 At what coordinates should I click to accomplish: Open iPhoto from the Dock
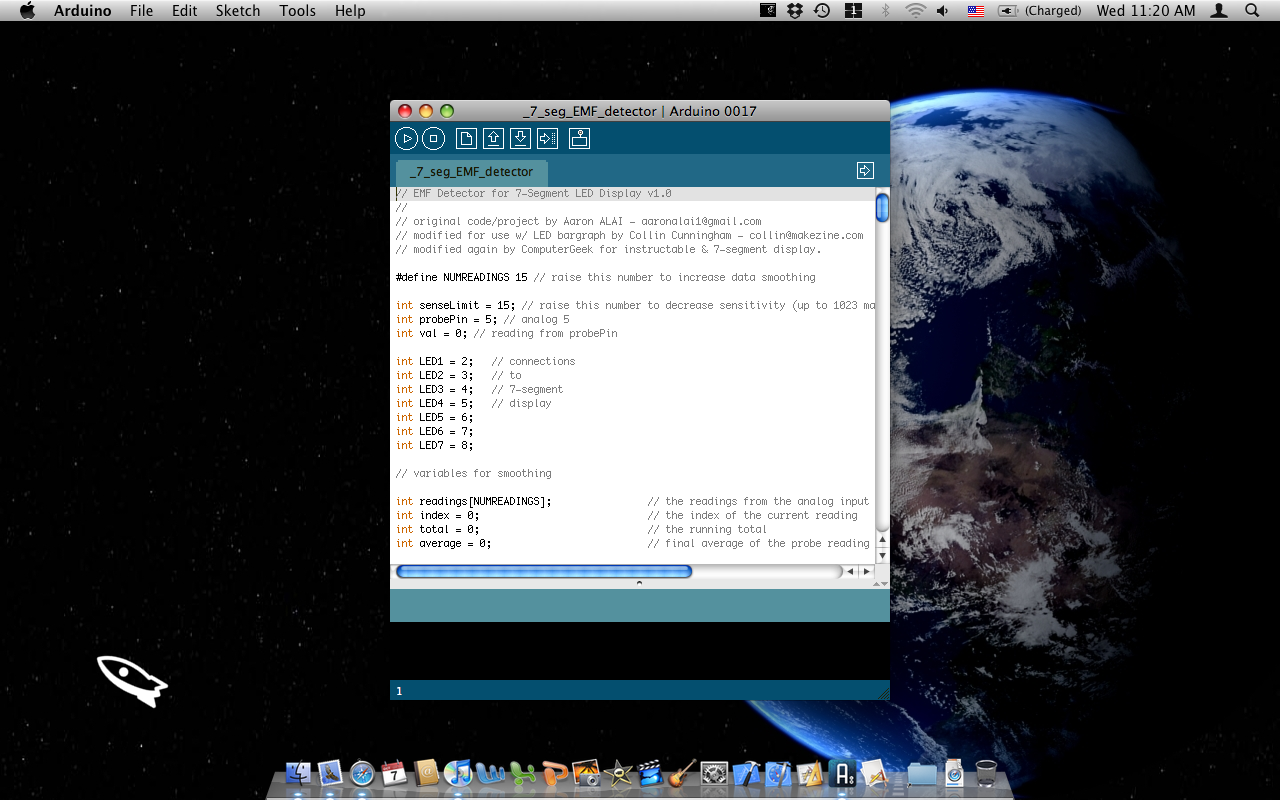click(586, 773)
